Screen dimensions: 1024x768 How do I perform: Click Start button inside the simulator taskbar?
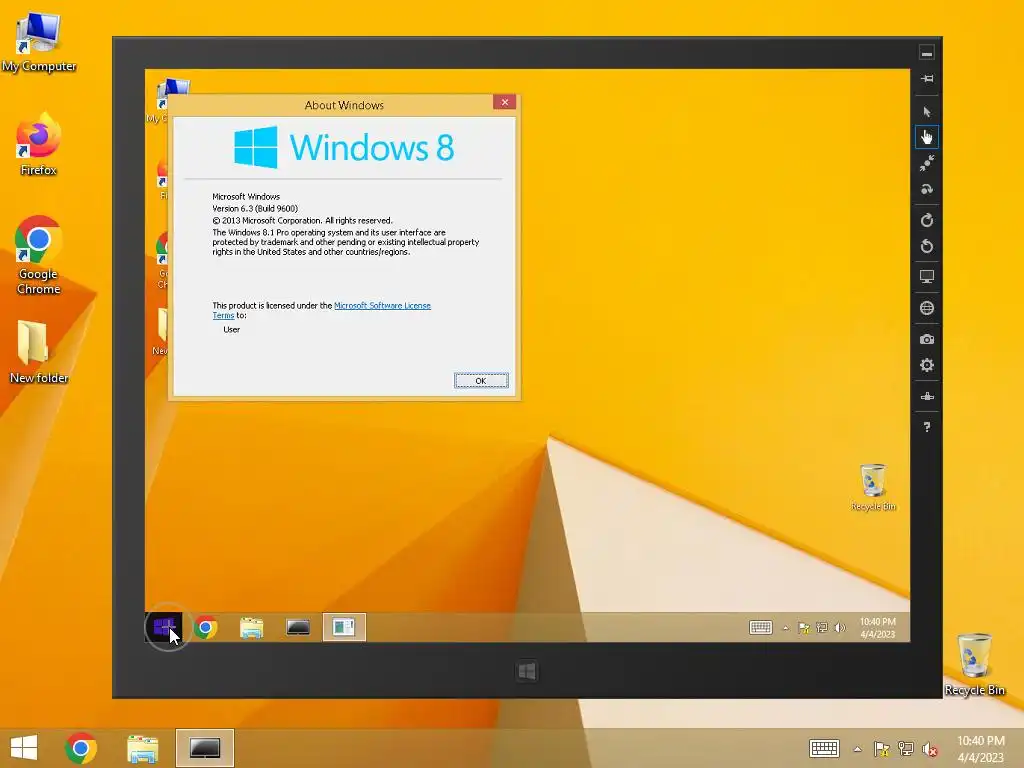pos(164,628)
